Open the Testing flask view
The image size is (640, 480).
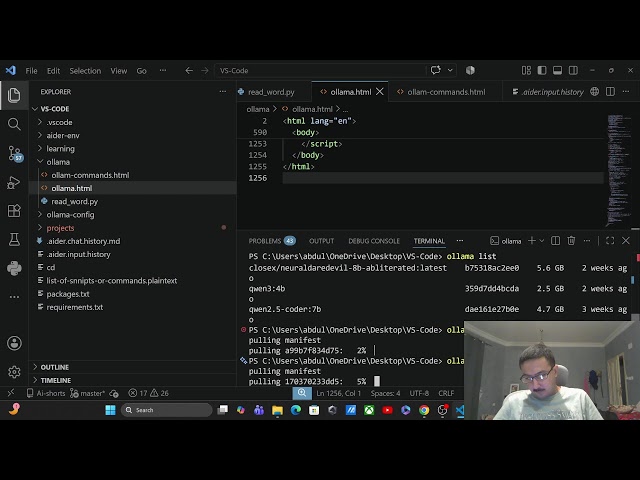click(14, 239)
